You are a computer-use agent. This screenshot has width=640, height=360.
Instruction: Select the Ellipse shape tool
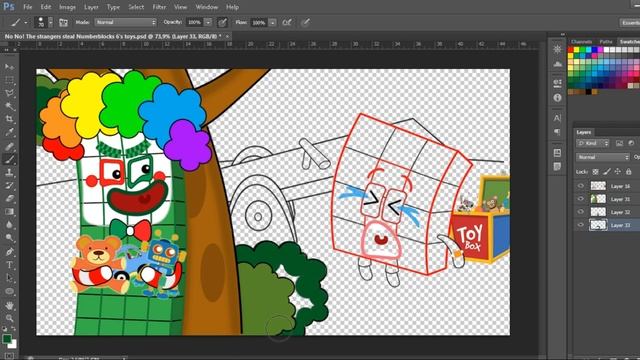point(9,291)
